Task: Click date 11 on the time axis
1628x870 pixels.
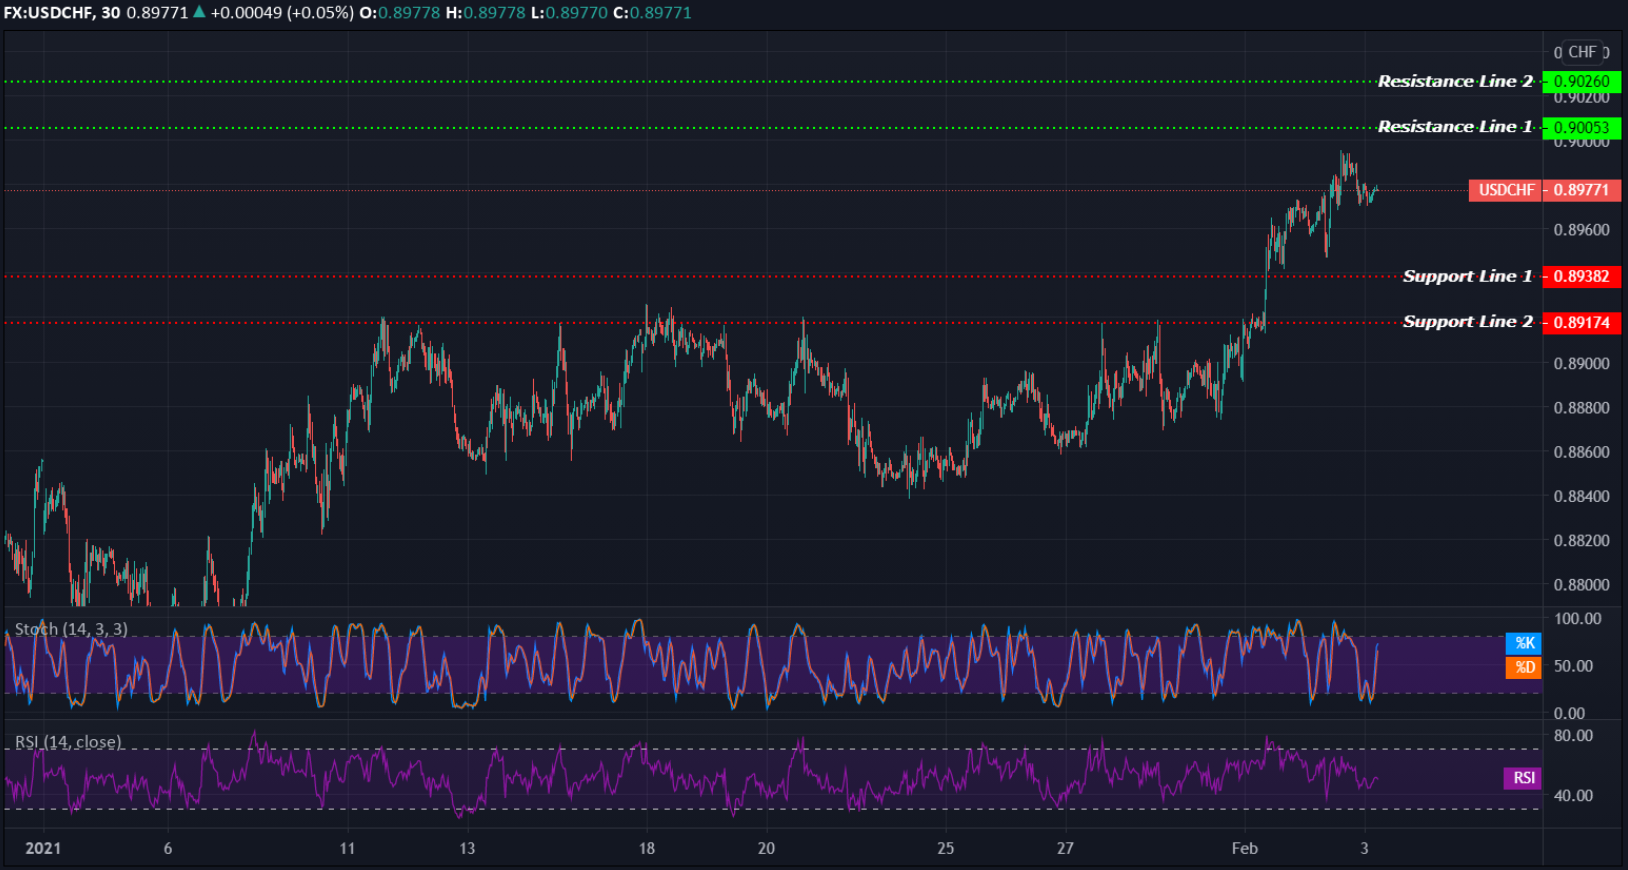Action: [x=347, y=848]
